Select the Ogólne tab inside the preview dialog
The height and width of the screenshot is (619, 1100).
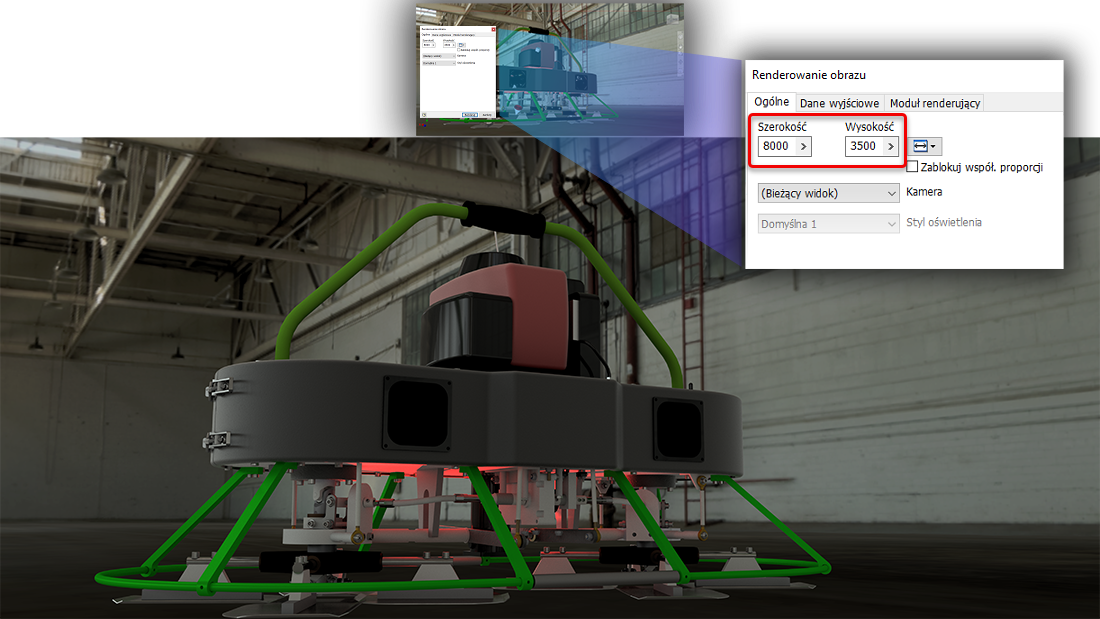pyautogui.click(x=426, y=35)
